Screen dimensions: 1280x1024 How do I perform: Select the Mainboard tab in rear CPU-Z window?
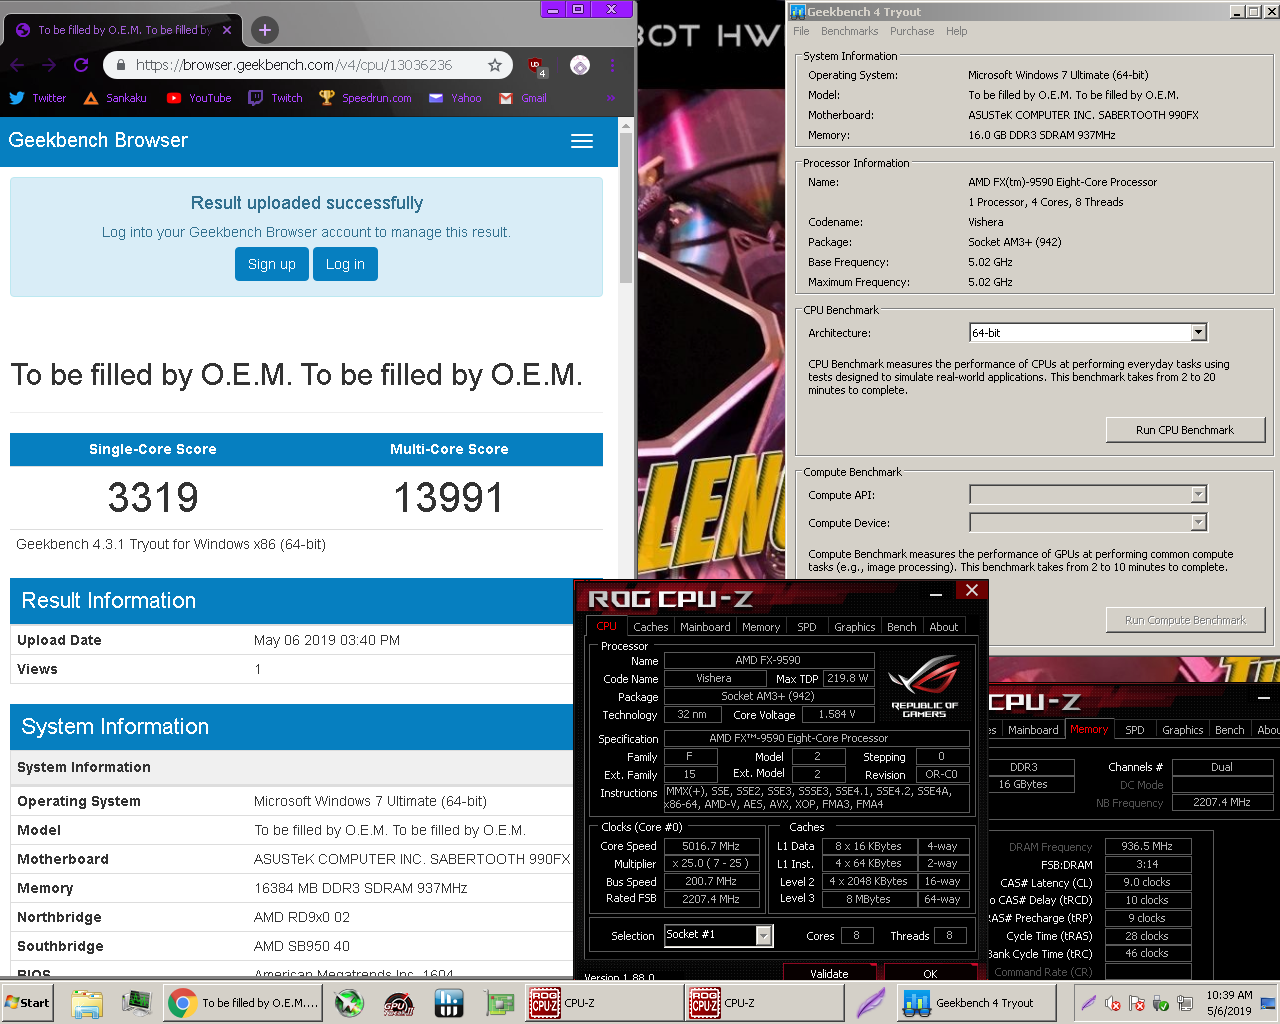pyautogui.click(x=1033, y=730)
